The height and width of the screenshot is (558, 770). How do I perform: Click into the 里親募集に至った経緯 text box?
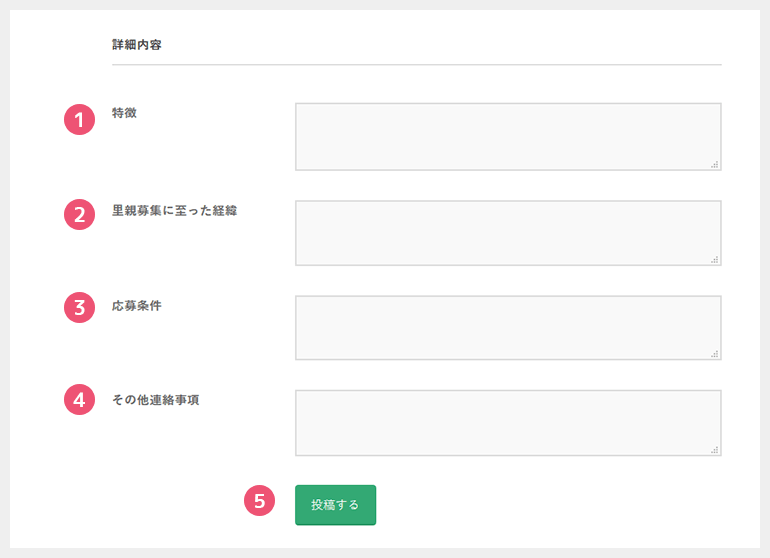pyautogui.click(x=507, y=232)
